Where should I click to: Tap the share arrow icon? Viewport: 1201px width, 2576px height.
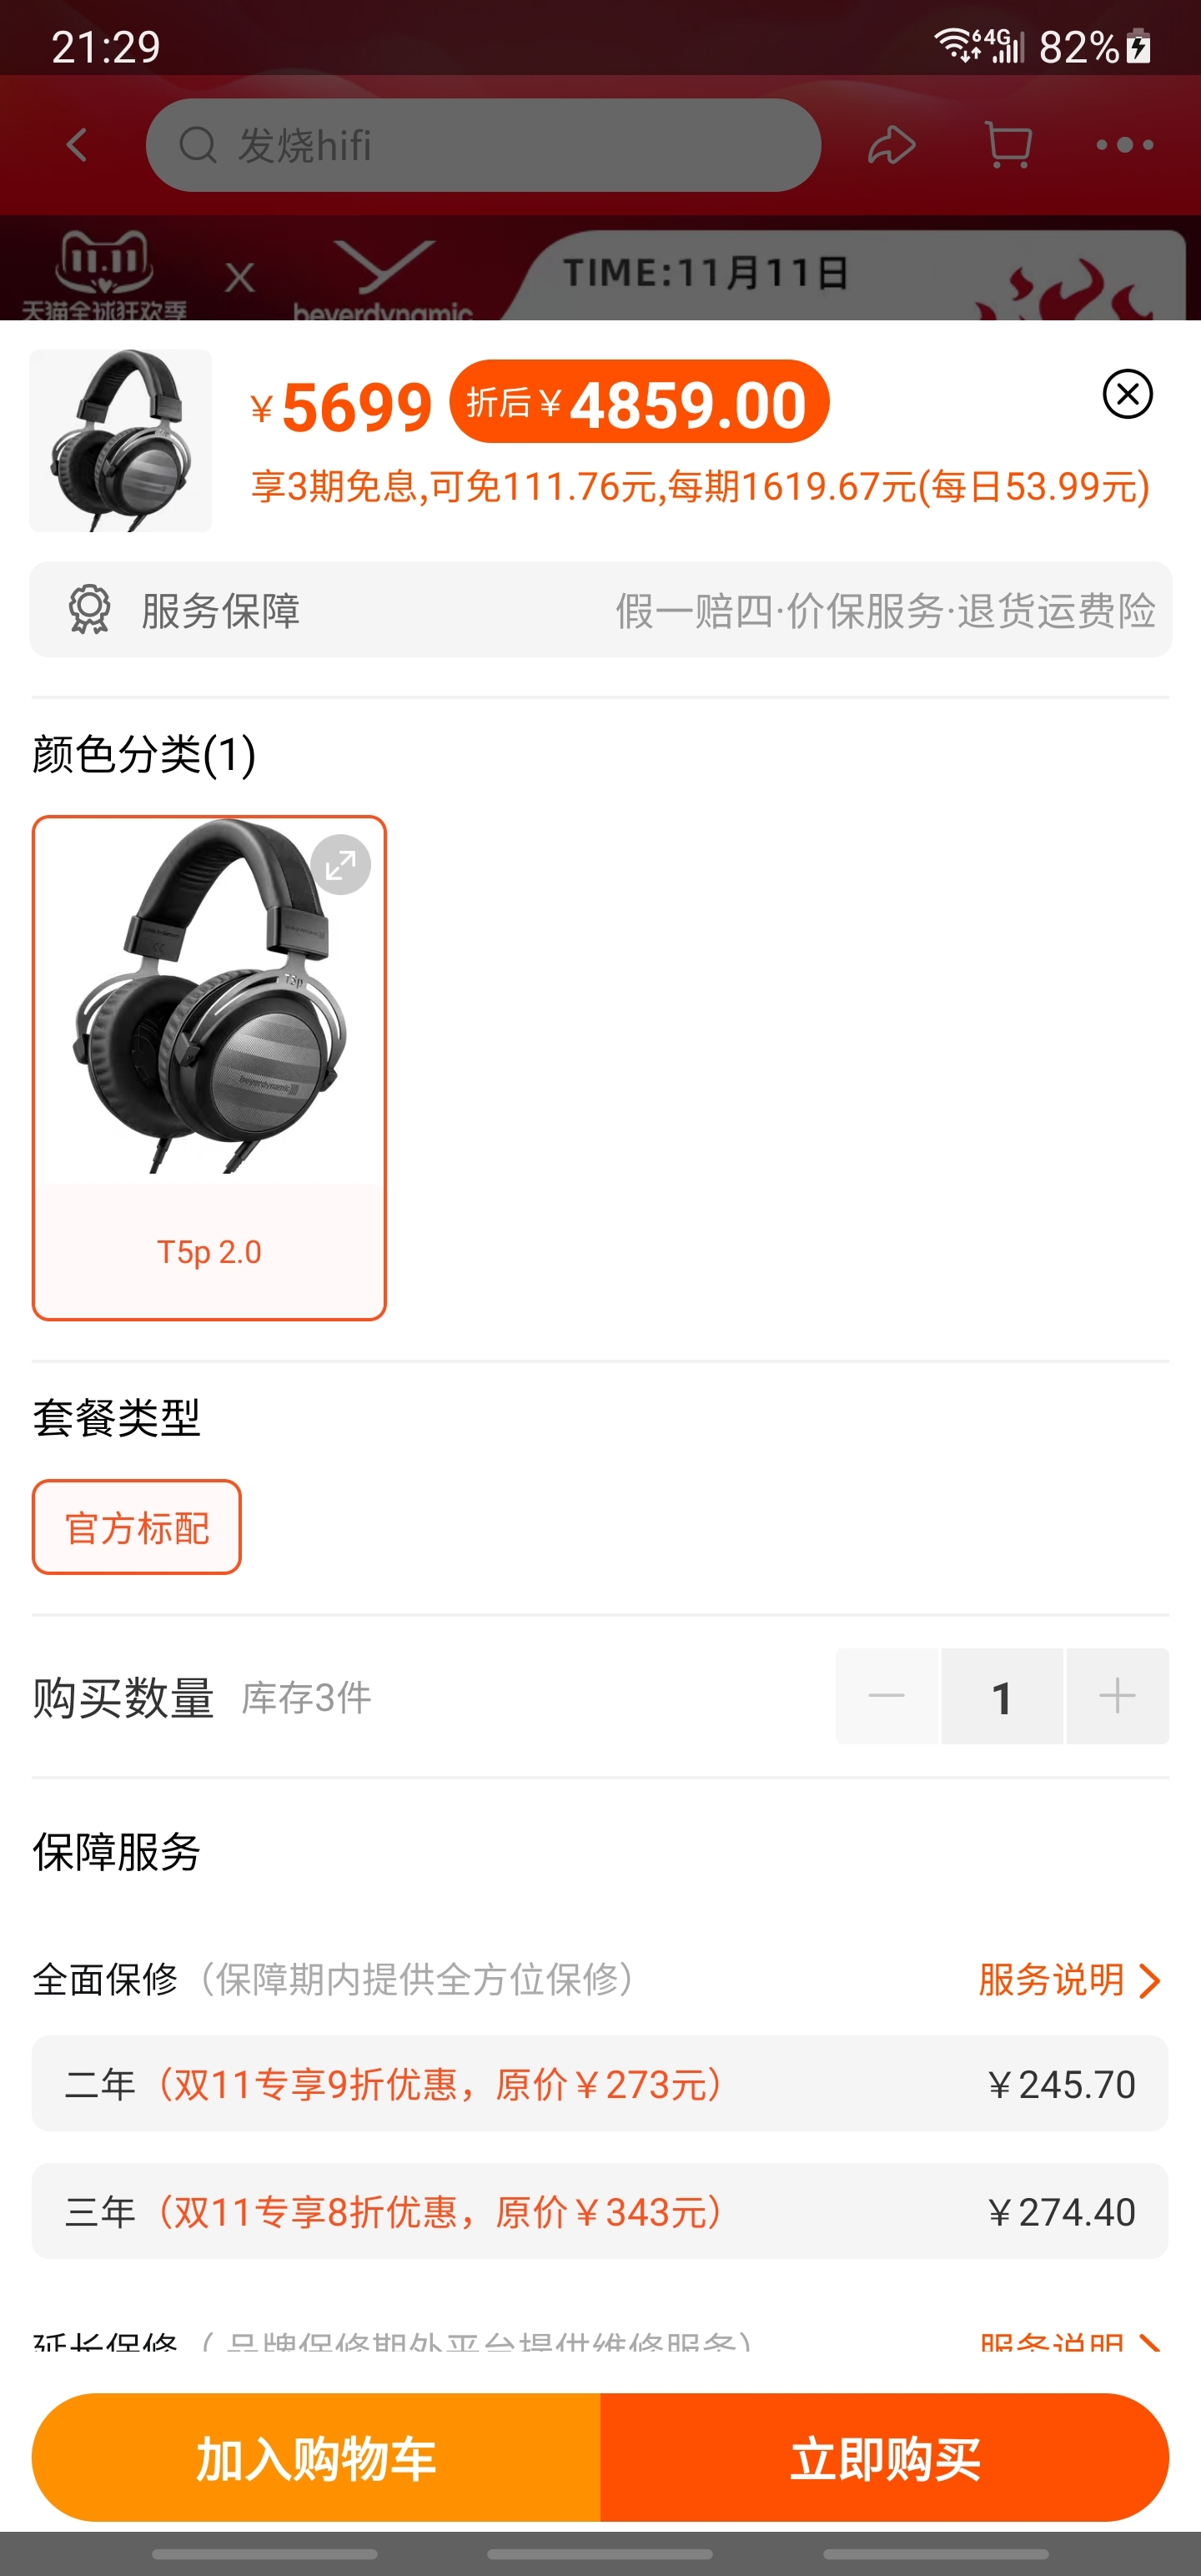point(891,145)
